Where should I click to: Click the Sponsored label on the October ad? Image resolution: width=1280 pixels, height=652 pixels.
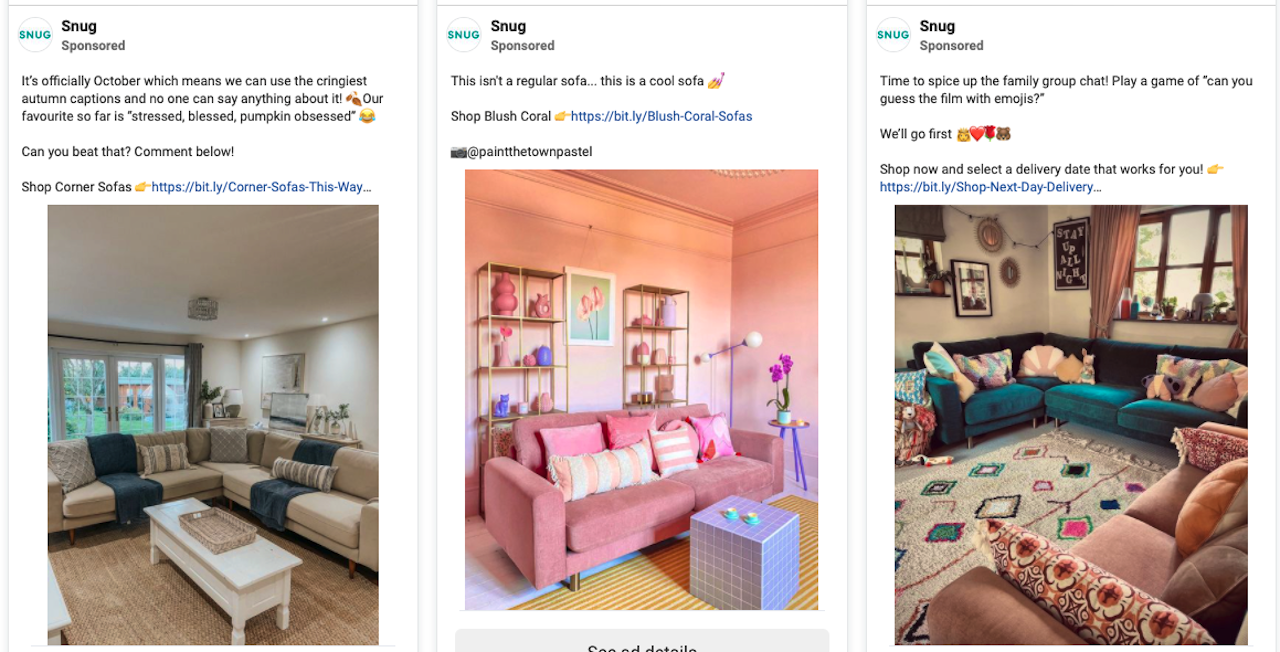93,46
